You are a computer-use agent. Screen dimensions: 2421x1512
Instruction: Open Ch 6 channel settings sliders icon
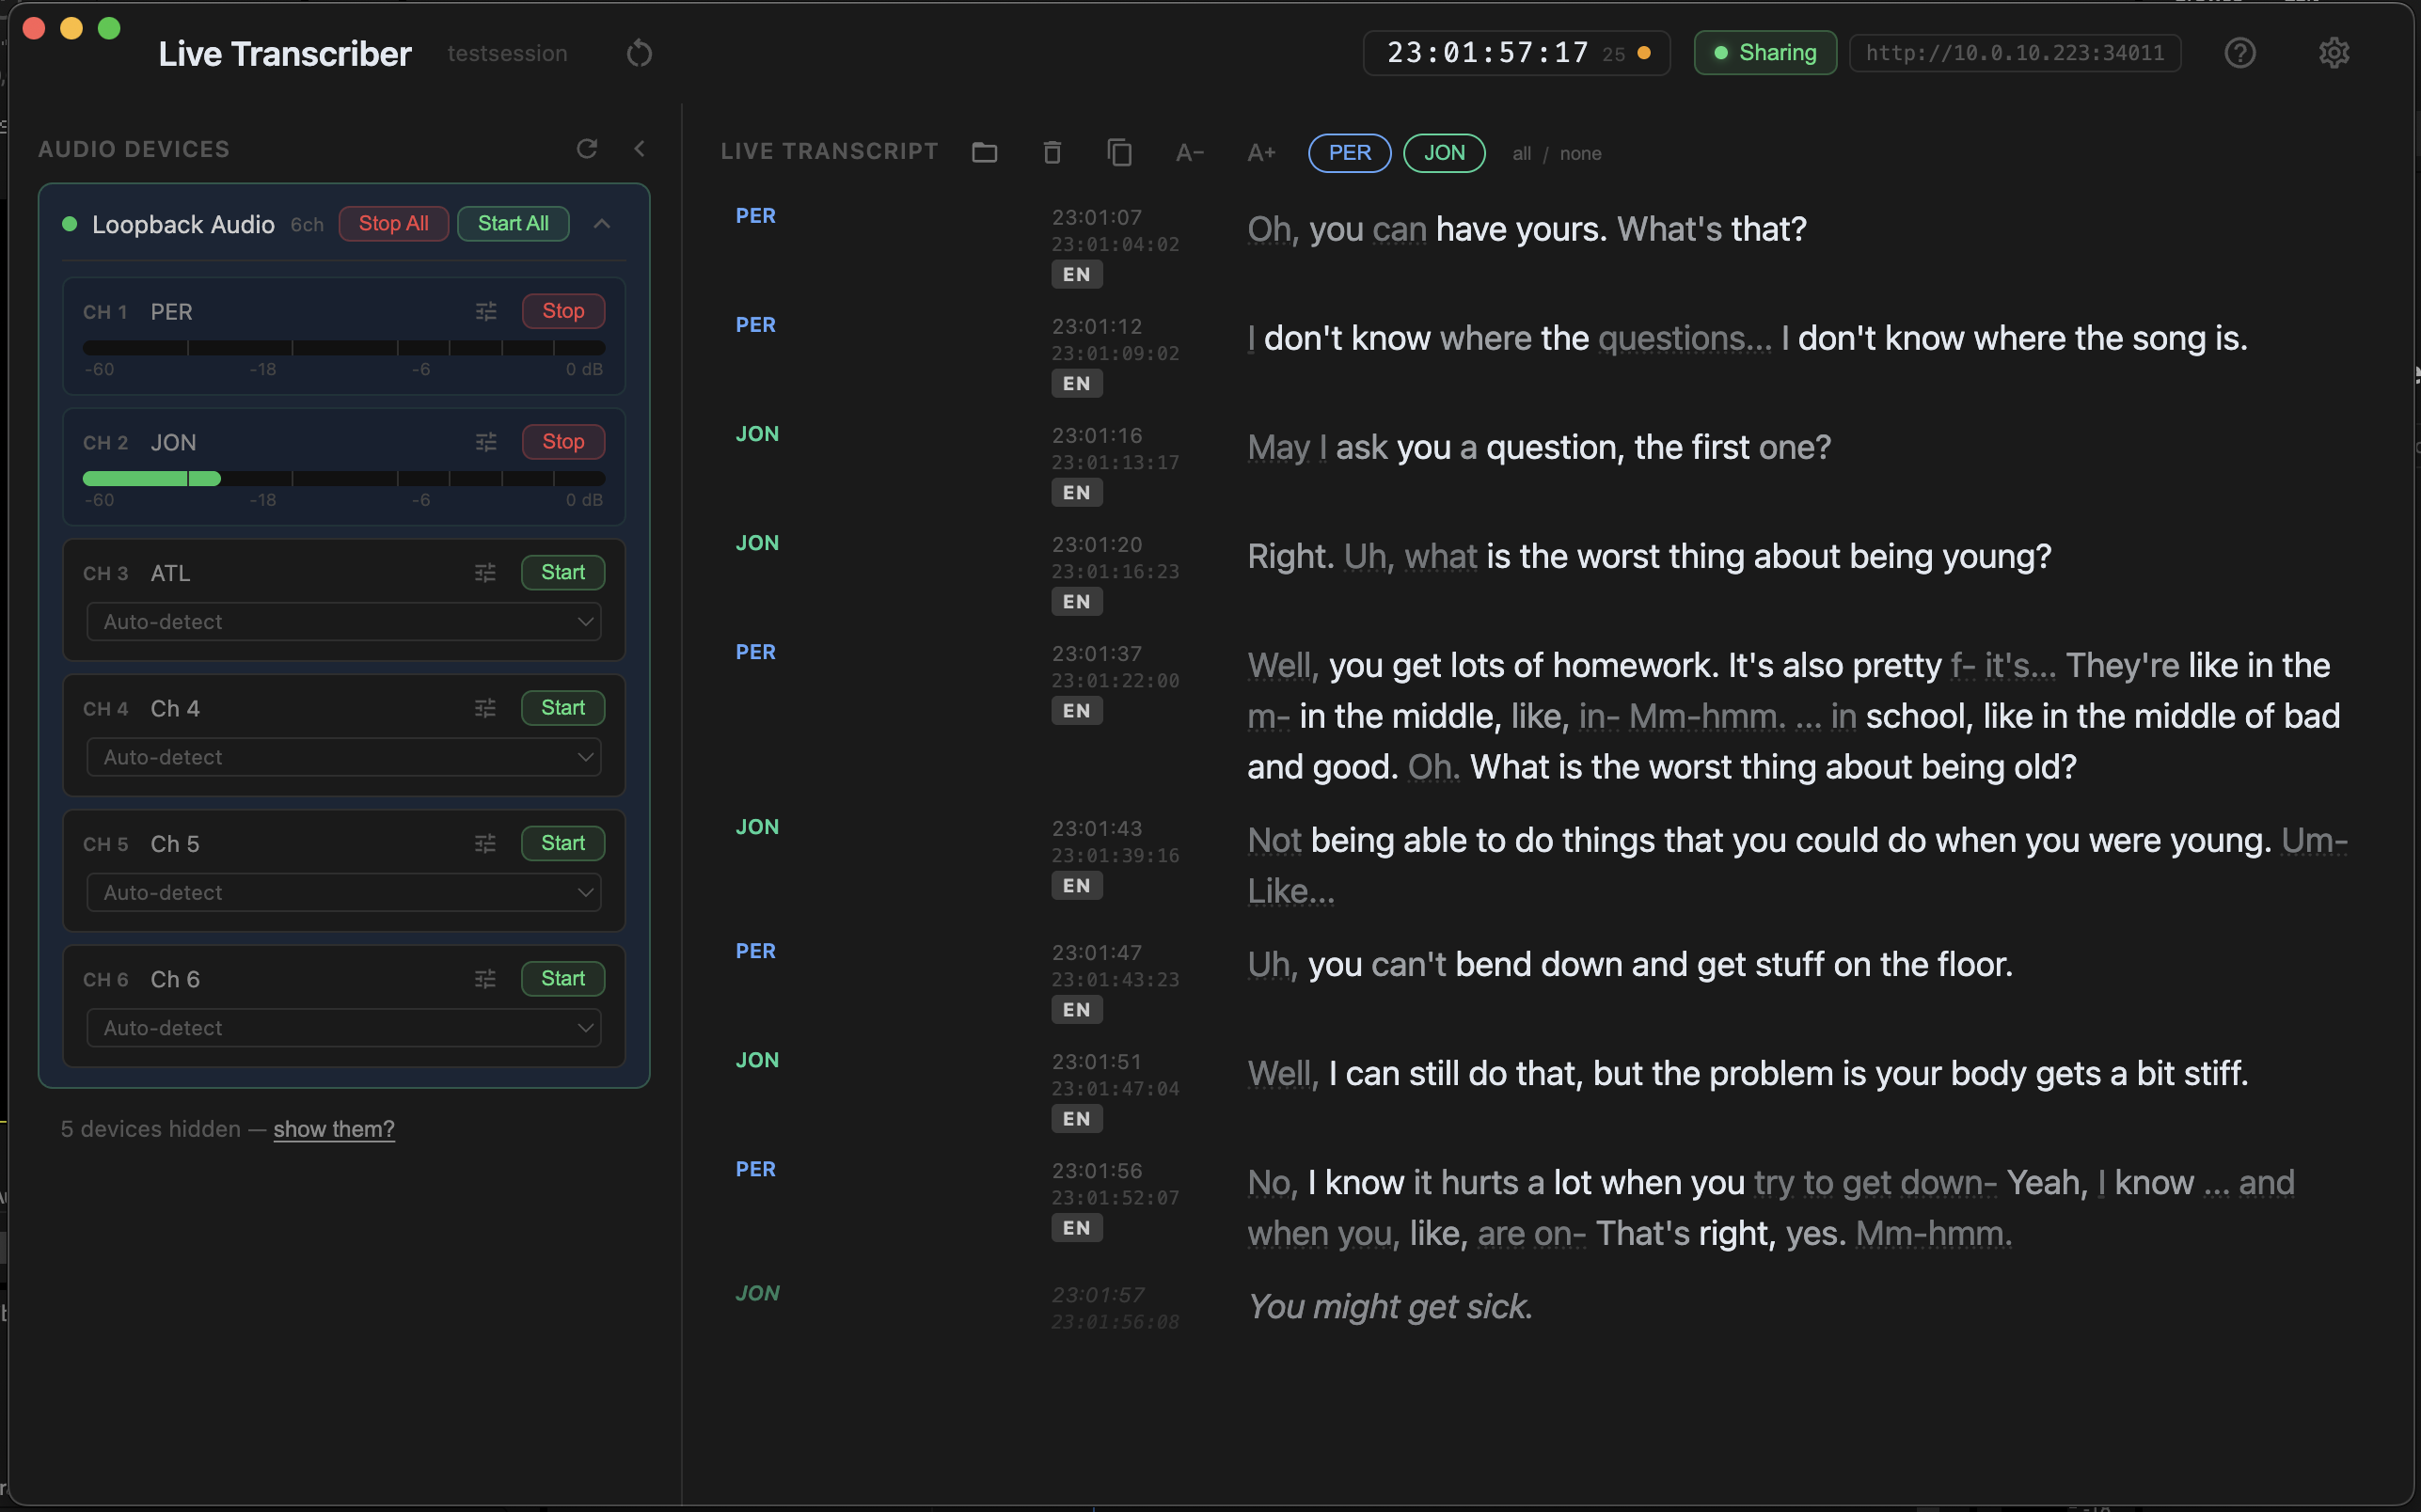(485, 979)
